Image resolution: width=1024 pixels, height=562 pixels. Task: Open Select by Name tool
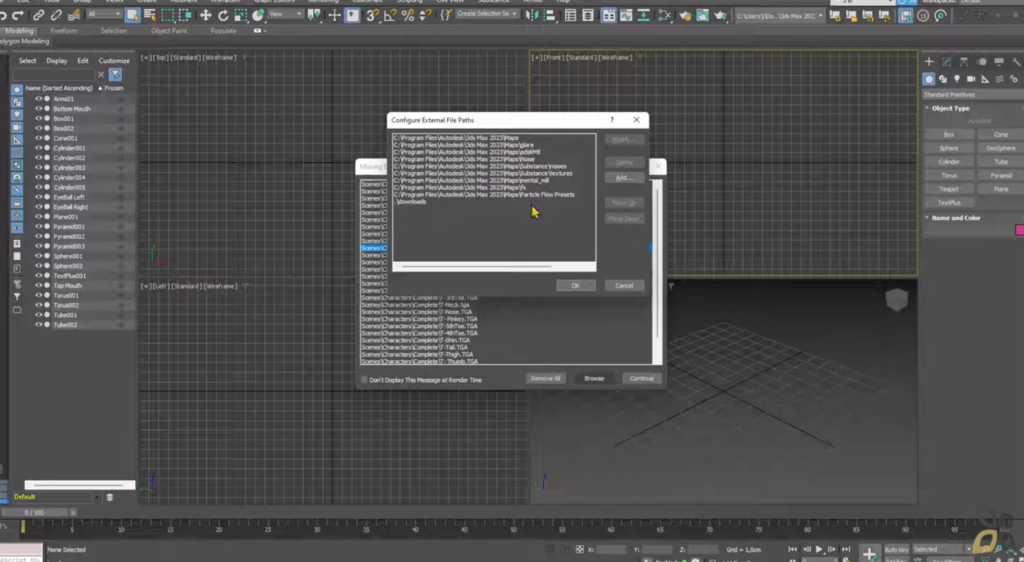[150, 14]
